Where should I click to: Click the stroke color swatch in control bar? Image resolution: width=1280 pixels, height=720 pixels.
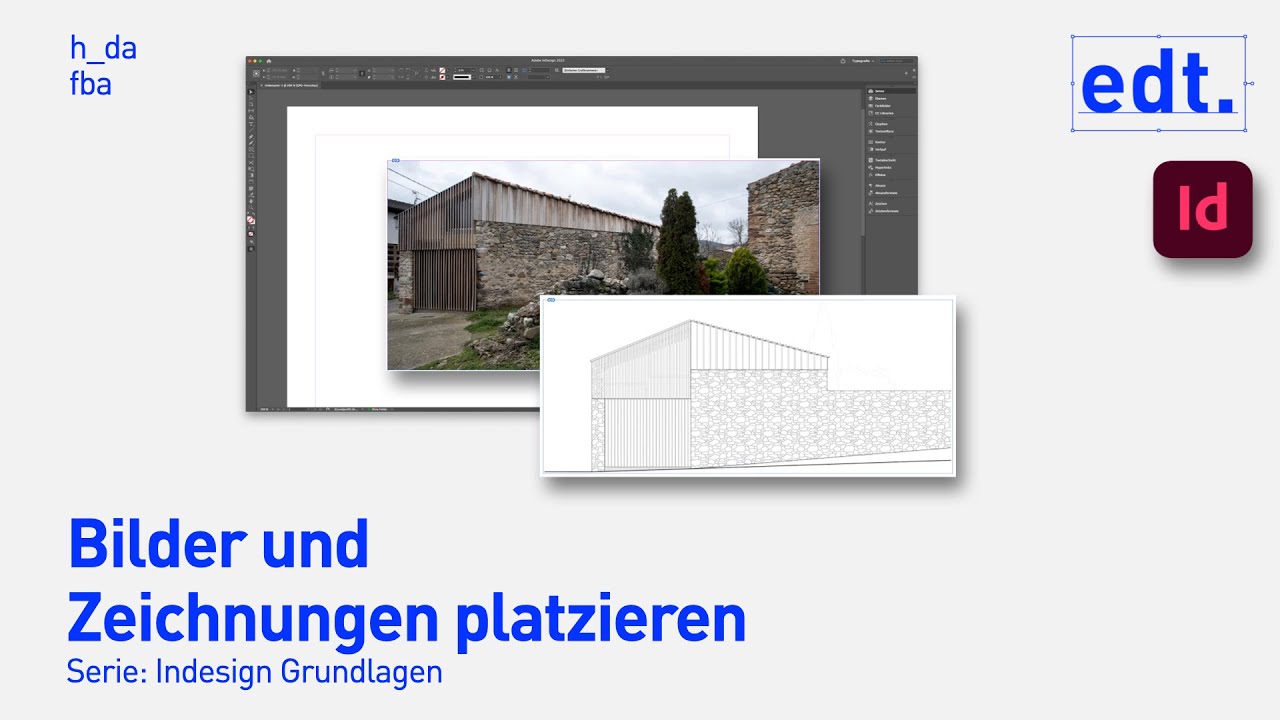click(442, 77)
